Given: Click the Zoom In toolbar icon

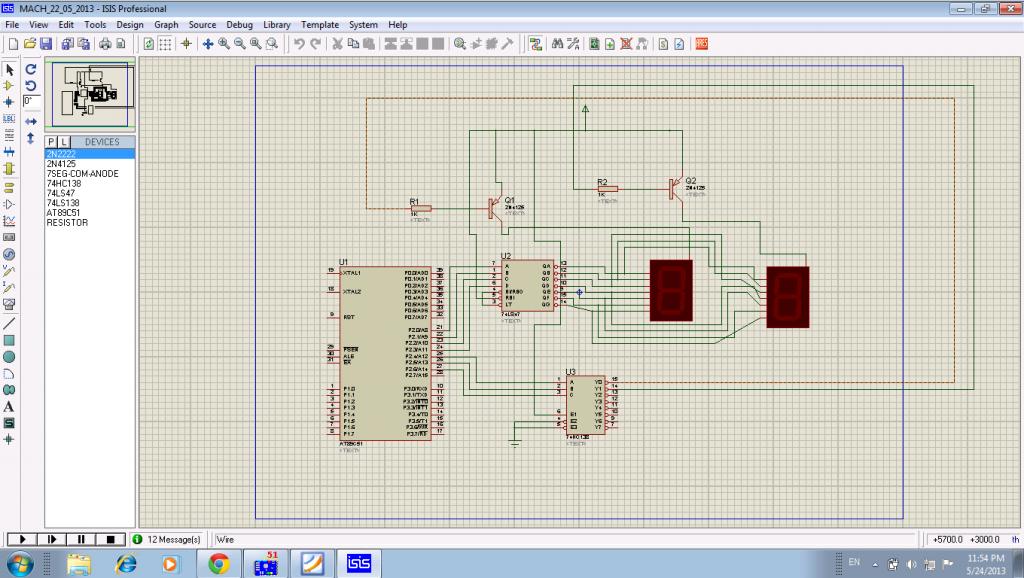Looking at the screenshot, I should pyautogui.click(x=224, y=44).
